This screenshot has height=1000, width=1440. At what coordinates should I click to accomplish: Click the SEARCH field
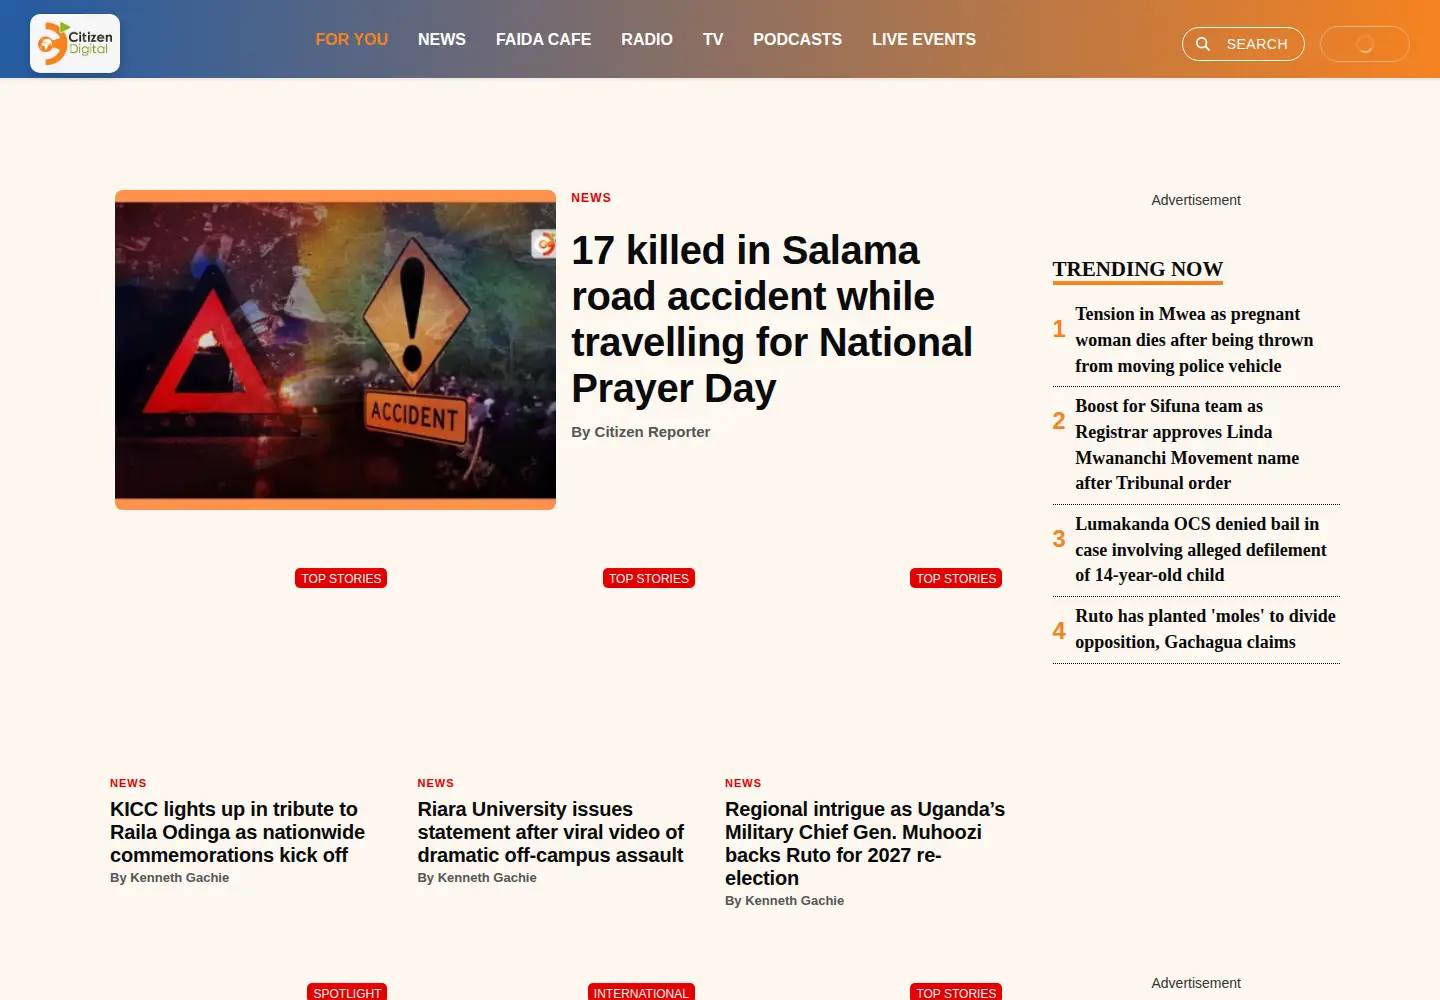(x=1243, y=44)
